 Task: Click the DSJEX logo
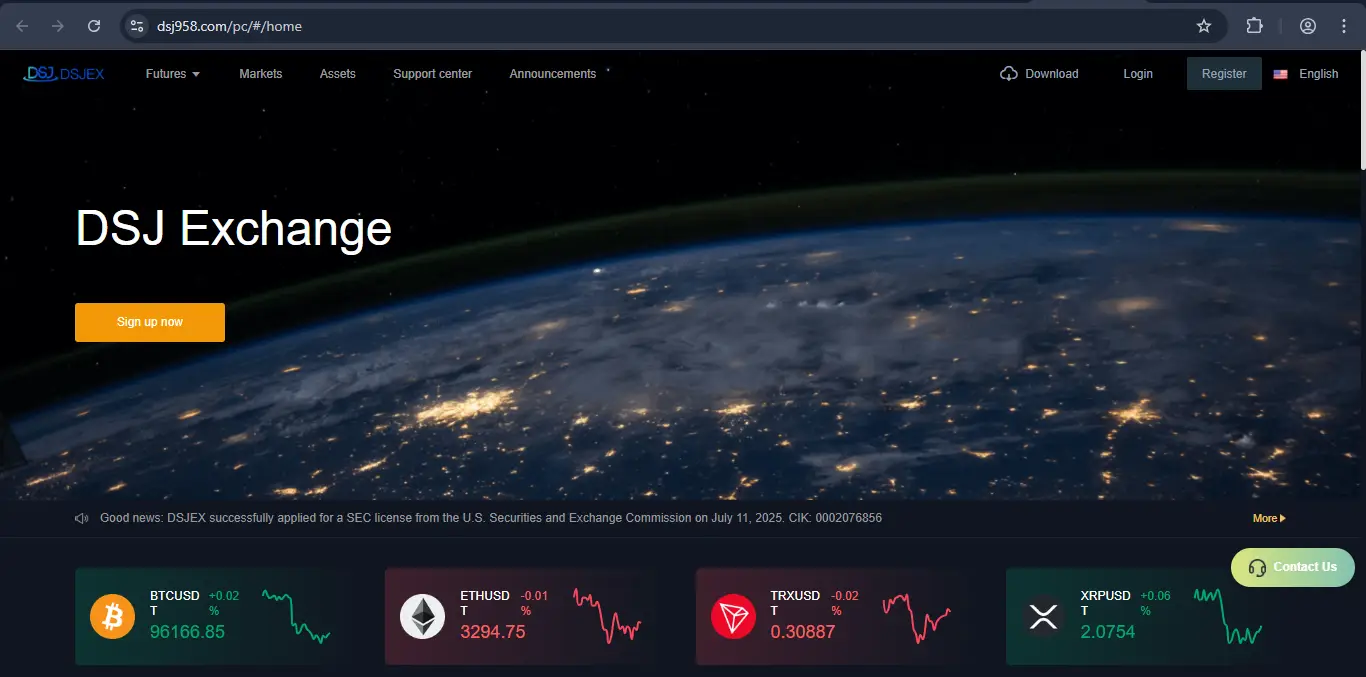(64, 73)
